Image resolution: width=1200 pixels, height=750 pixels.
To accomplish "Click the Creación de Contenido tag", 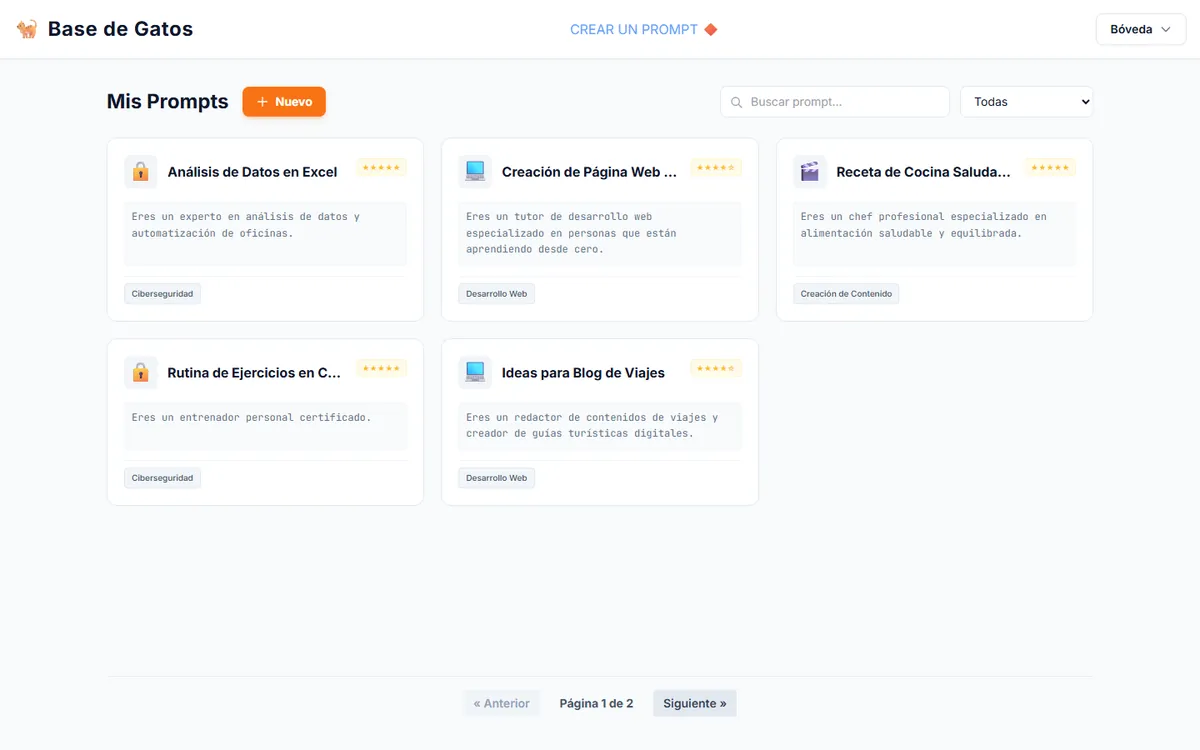I will pyautogui.click(x=848, y=294).
